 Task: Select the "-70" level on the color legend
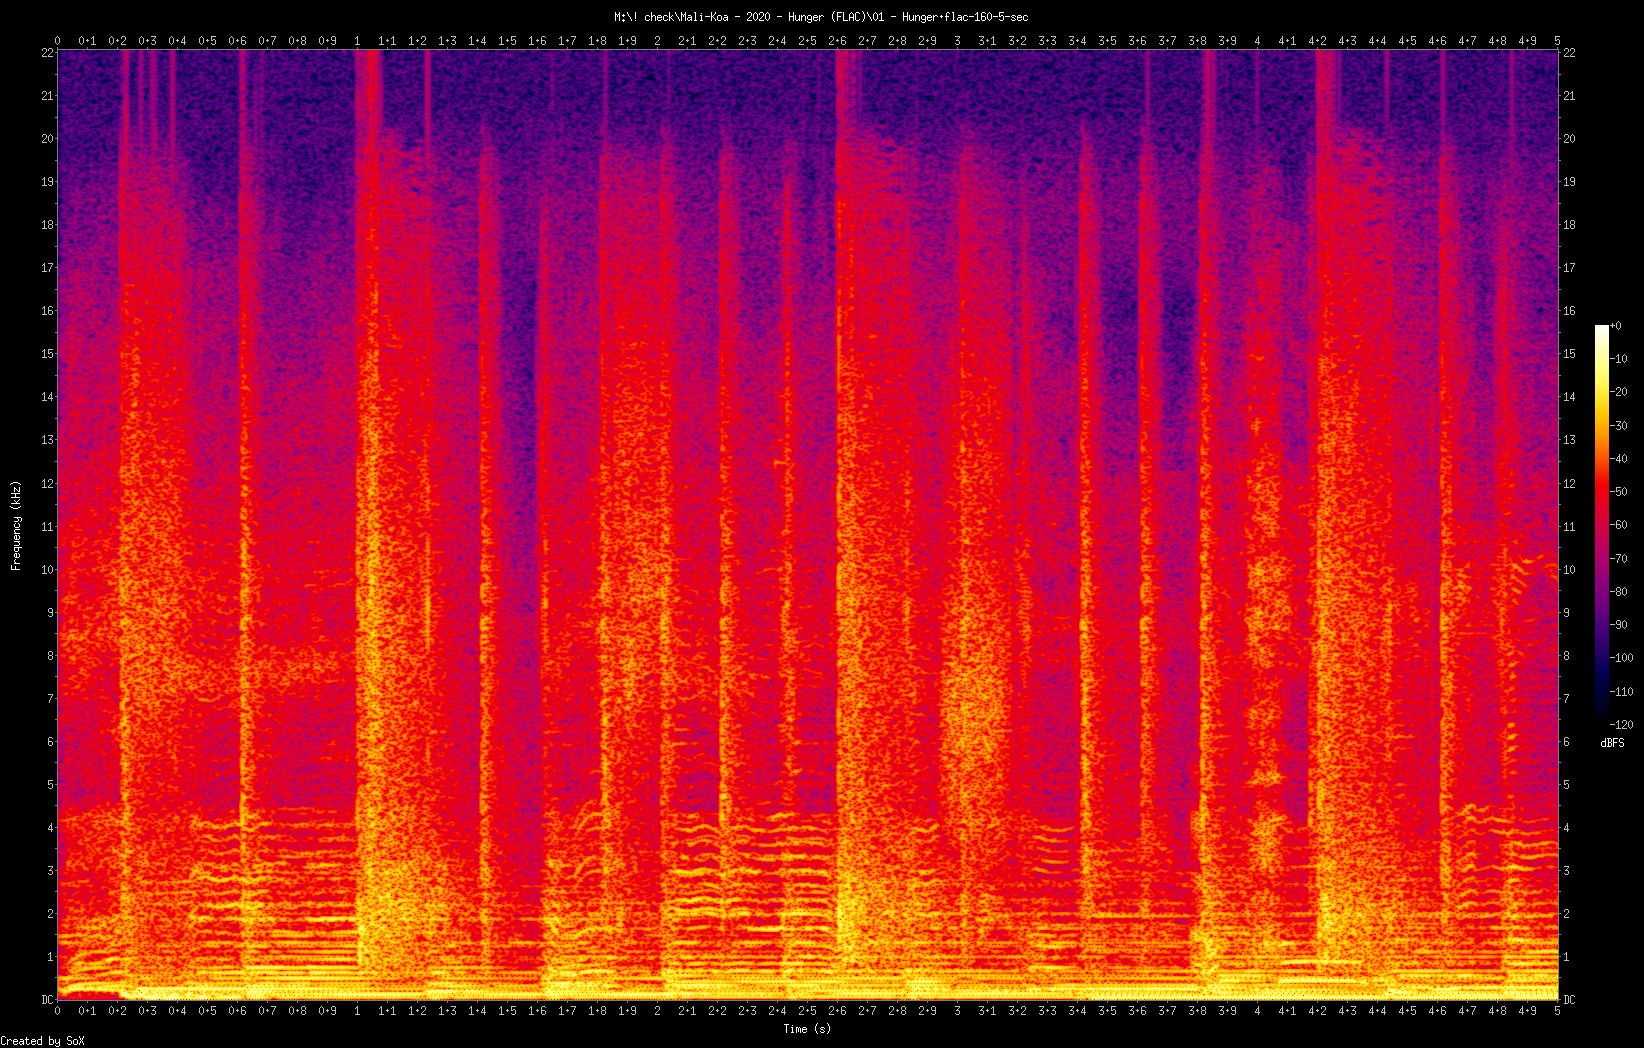(1620, 558)
